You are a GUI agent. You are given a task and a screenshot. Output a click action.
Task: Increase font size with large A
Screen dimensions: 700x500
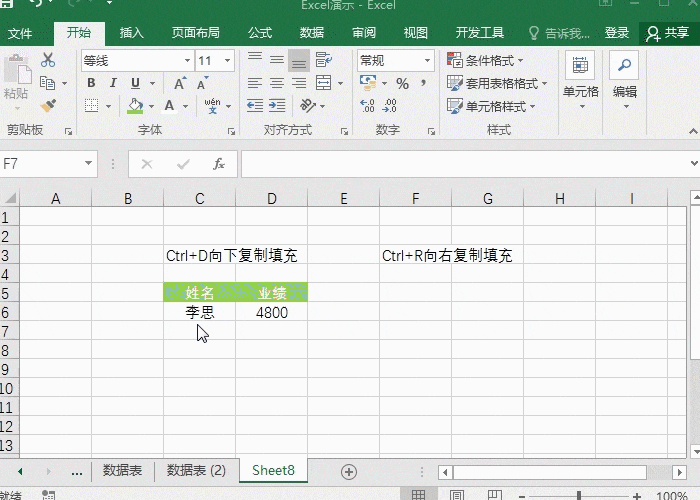(180, 83)
